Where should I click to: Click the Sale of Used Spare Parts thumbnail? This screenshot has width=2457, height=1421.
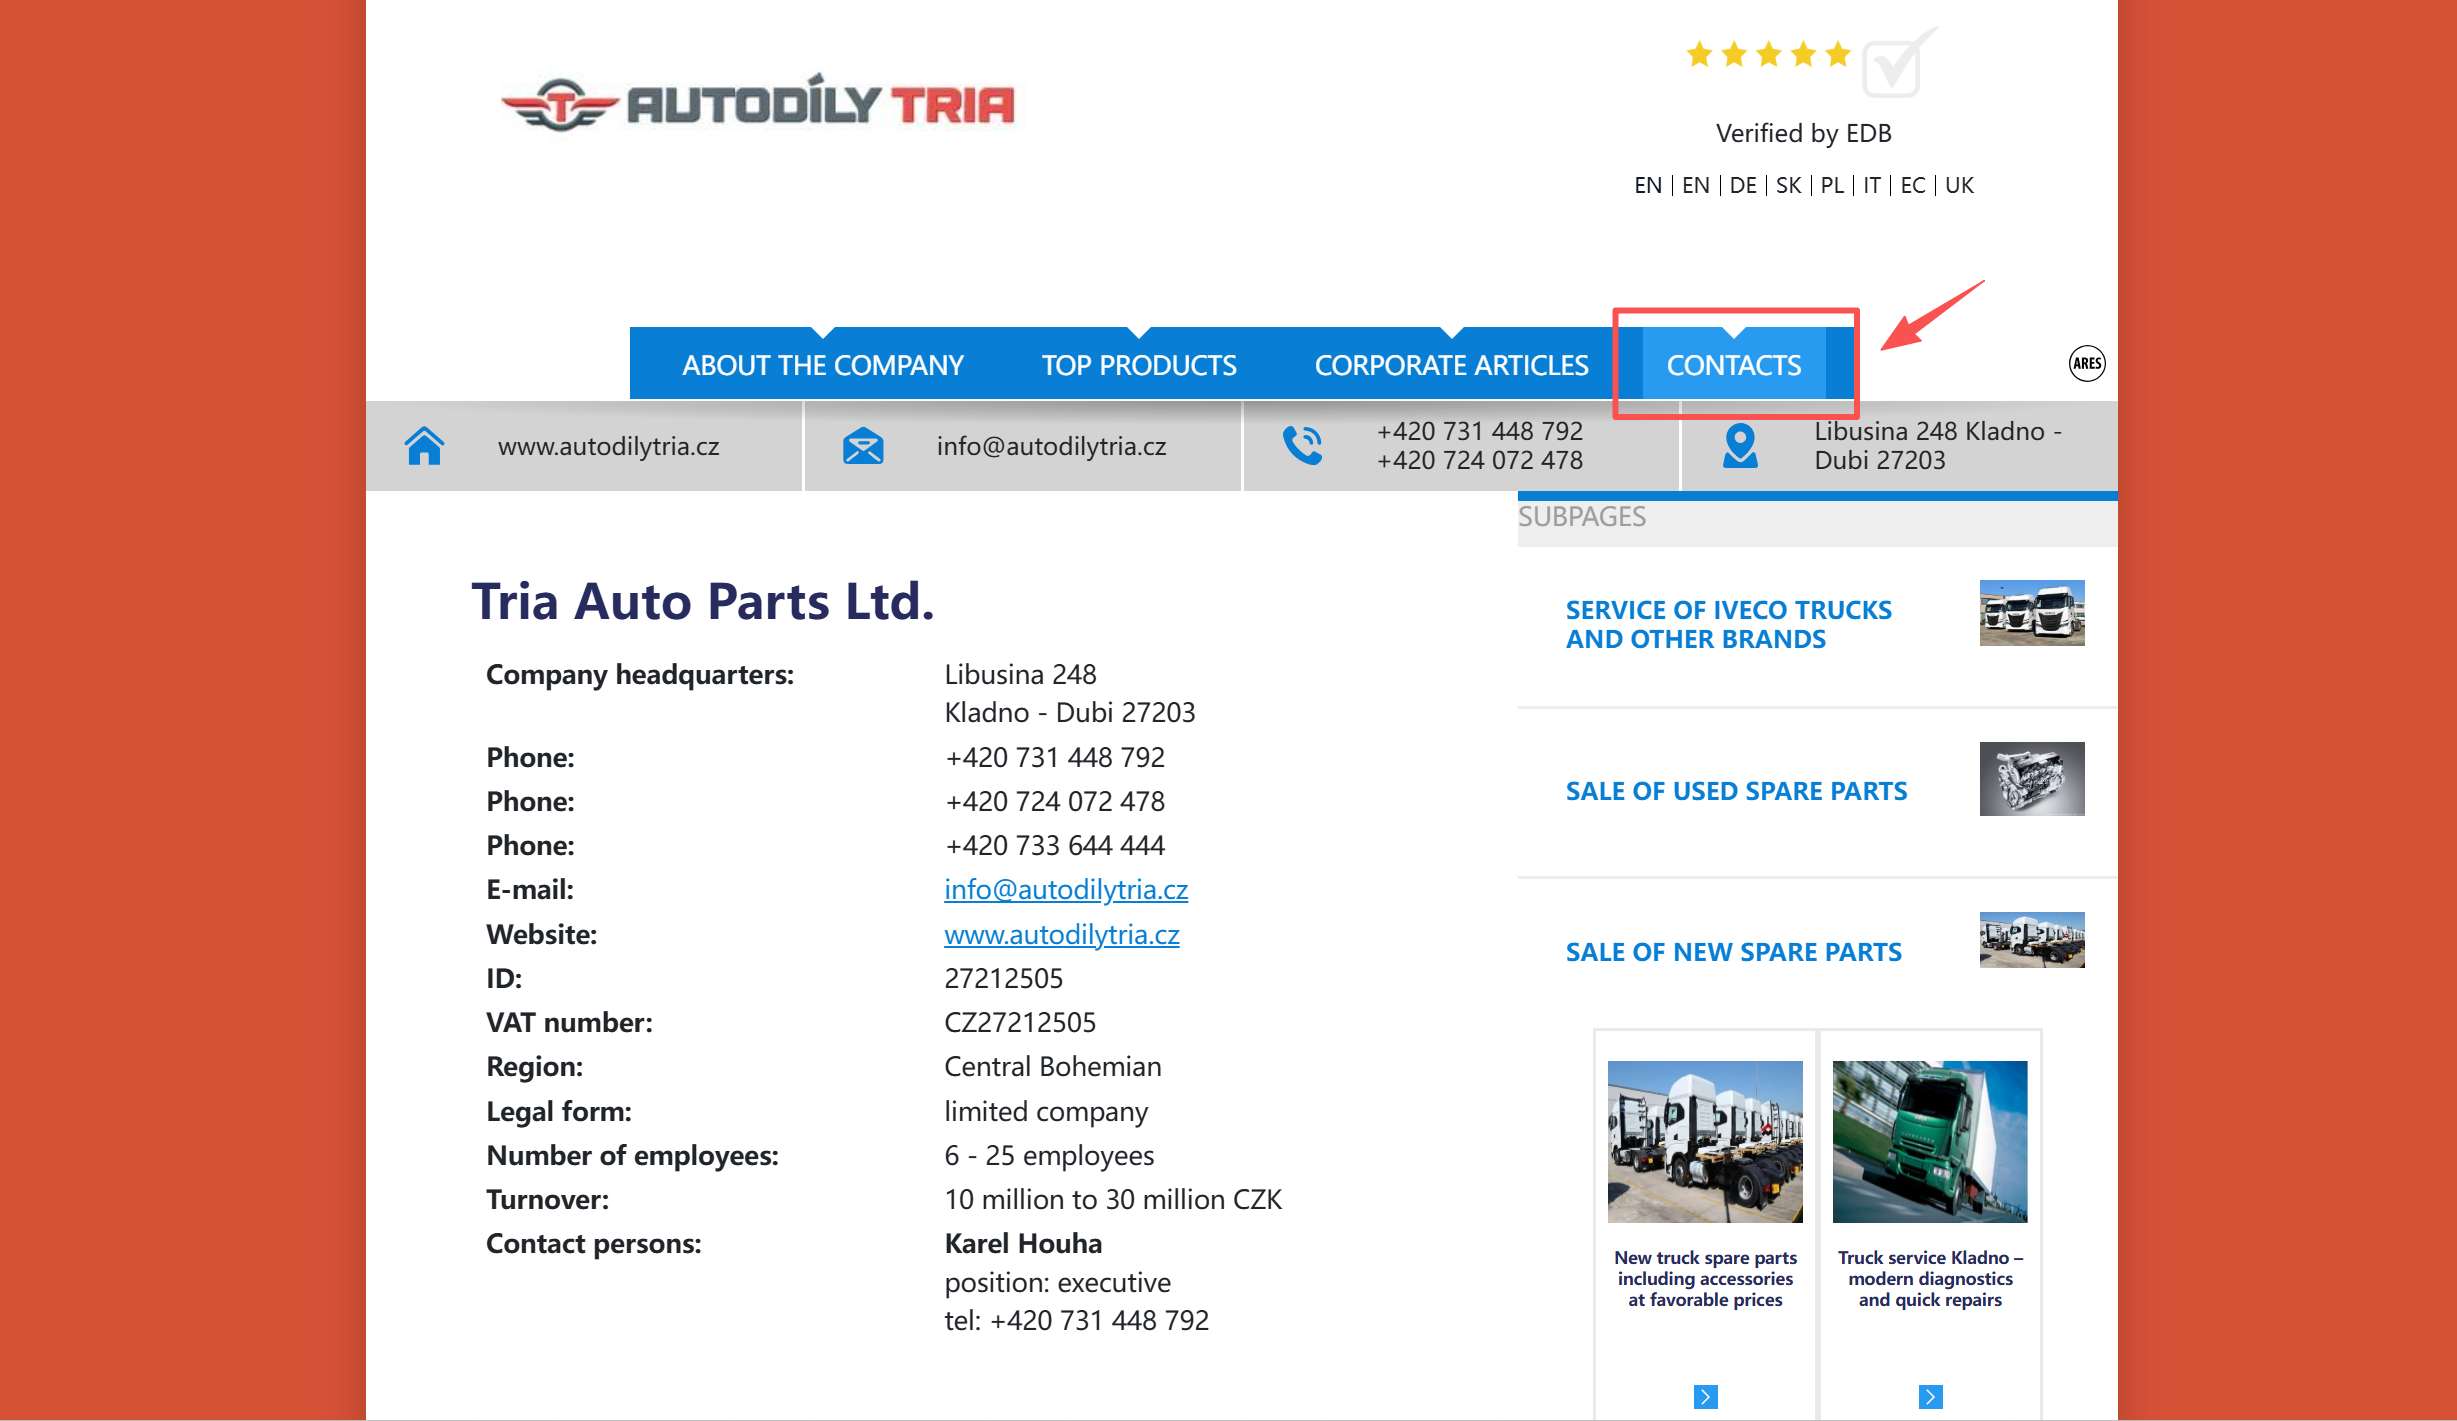[x=2031, y=779]
